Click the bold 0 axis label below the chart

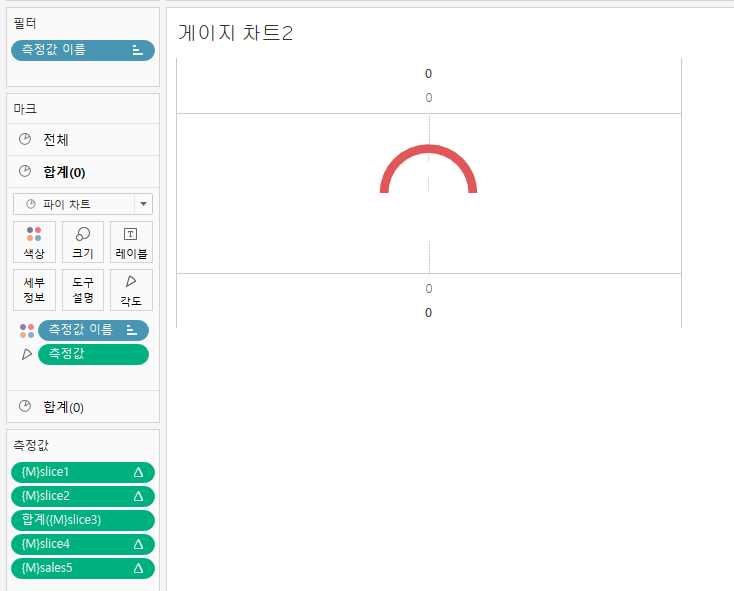428,313
